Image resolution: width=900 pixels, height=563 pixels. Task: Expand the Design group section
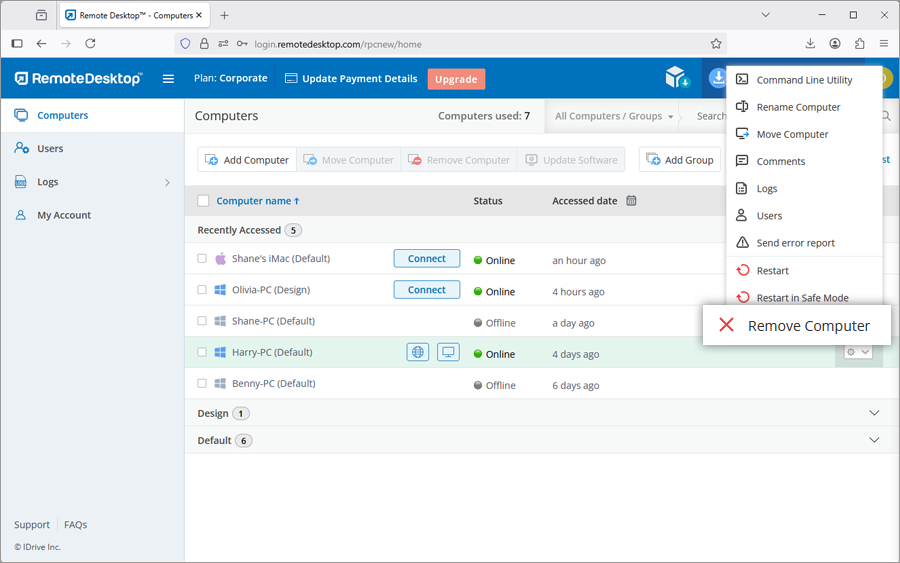(x=874, y=413)
